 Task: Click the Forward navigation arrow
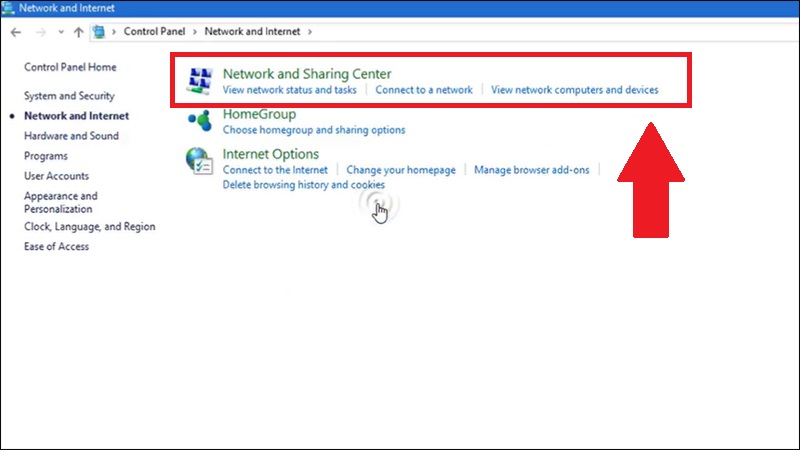[x=40, y=32]
